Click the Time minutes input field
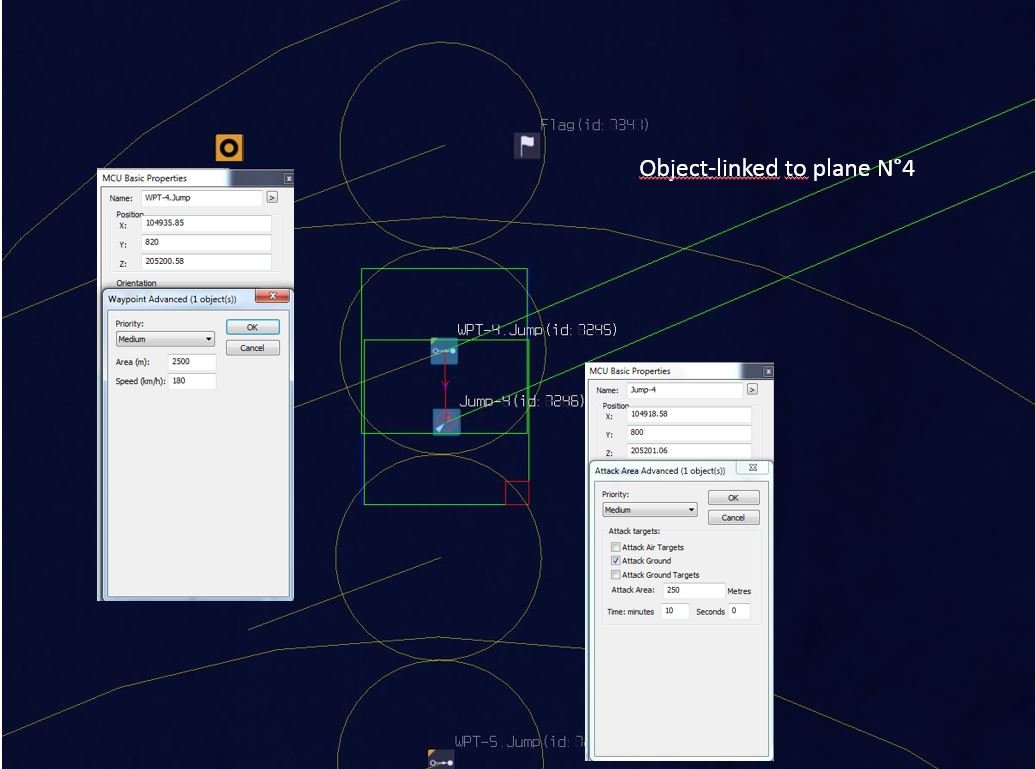Viewport: 1035px width, 769px height. [x=675, y=611]
